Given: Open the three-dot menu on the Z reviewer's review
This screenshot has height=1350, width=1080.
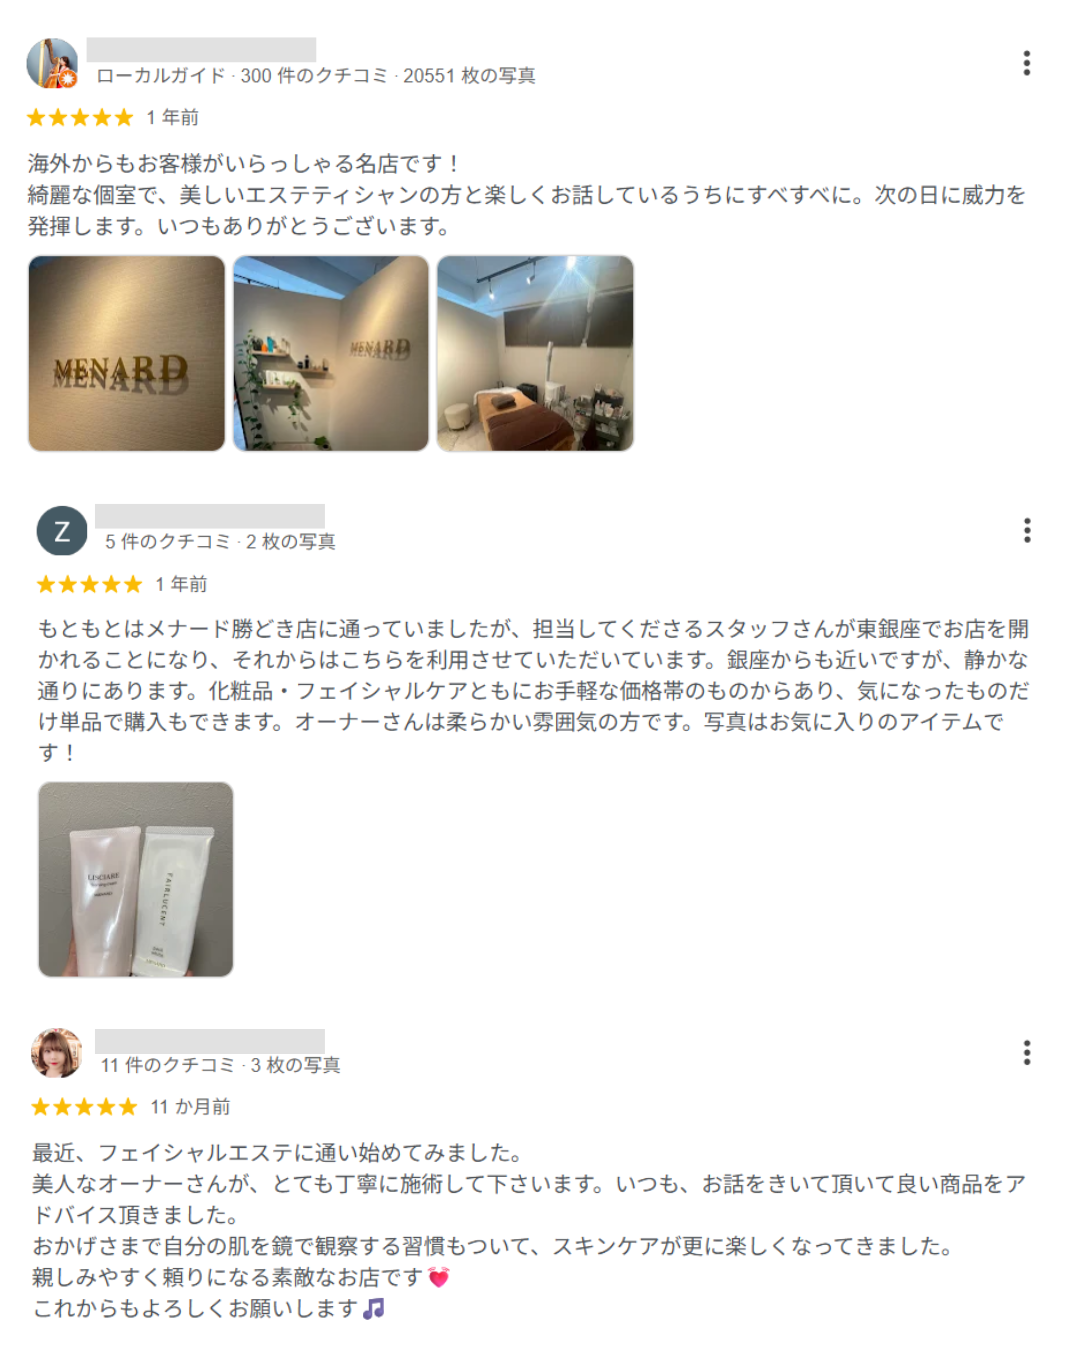Looking at the screenshot, I should tap(1026, 530).
